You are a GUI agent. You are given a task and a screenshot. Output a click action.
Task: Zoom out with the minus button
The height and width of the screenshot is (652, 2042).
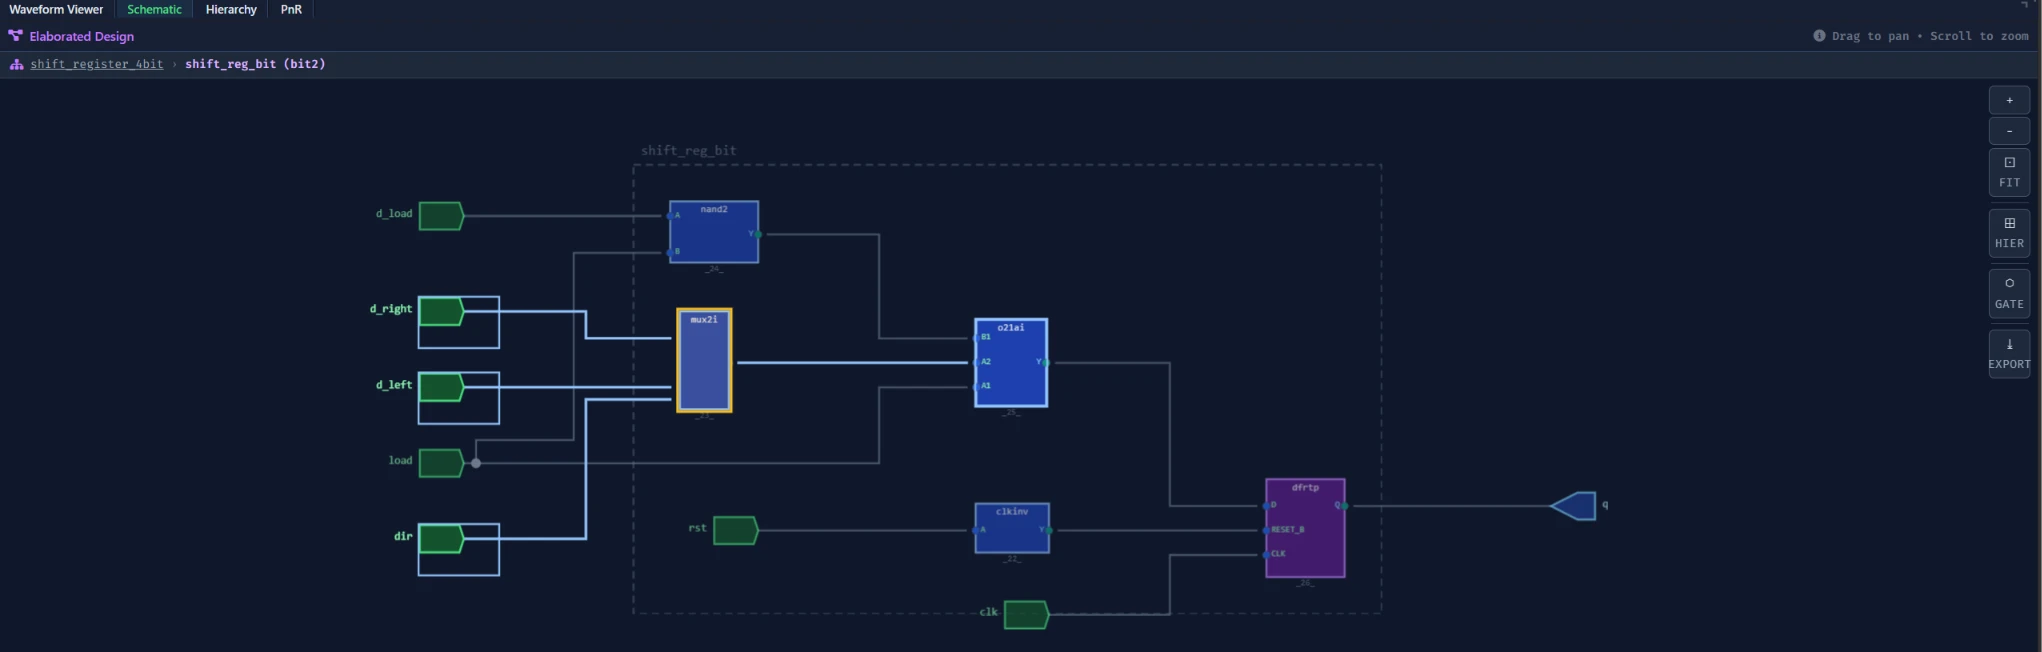(2009, 131)
